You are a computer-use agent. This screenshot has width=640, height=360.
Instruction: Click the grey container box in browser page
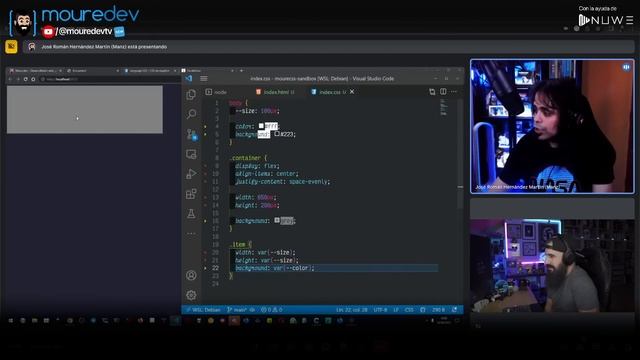click(84, 109)
